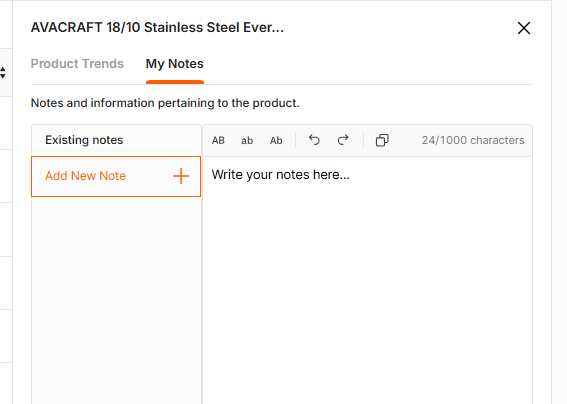The height and width of the screenshot is (404, 567).
Task: Toggle the sort arrows at the left edge
Action: pyautogui.click(x=3, y=72)
